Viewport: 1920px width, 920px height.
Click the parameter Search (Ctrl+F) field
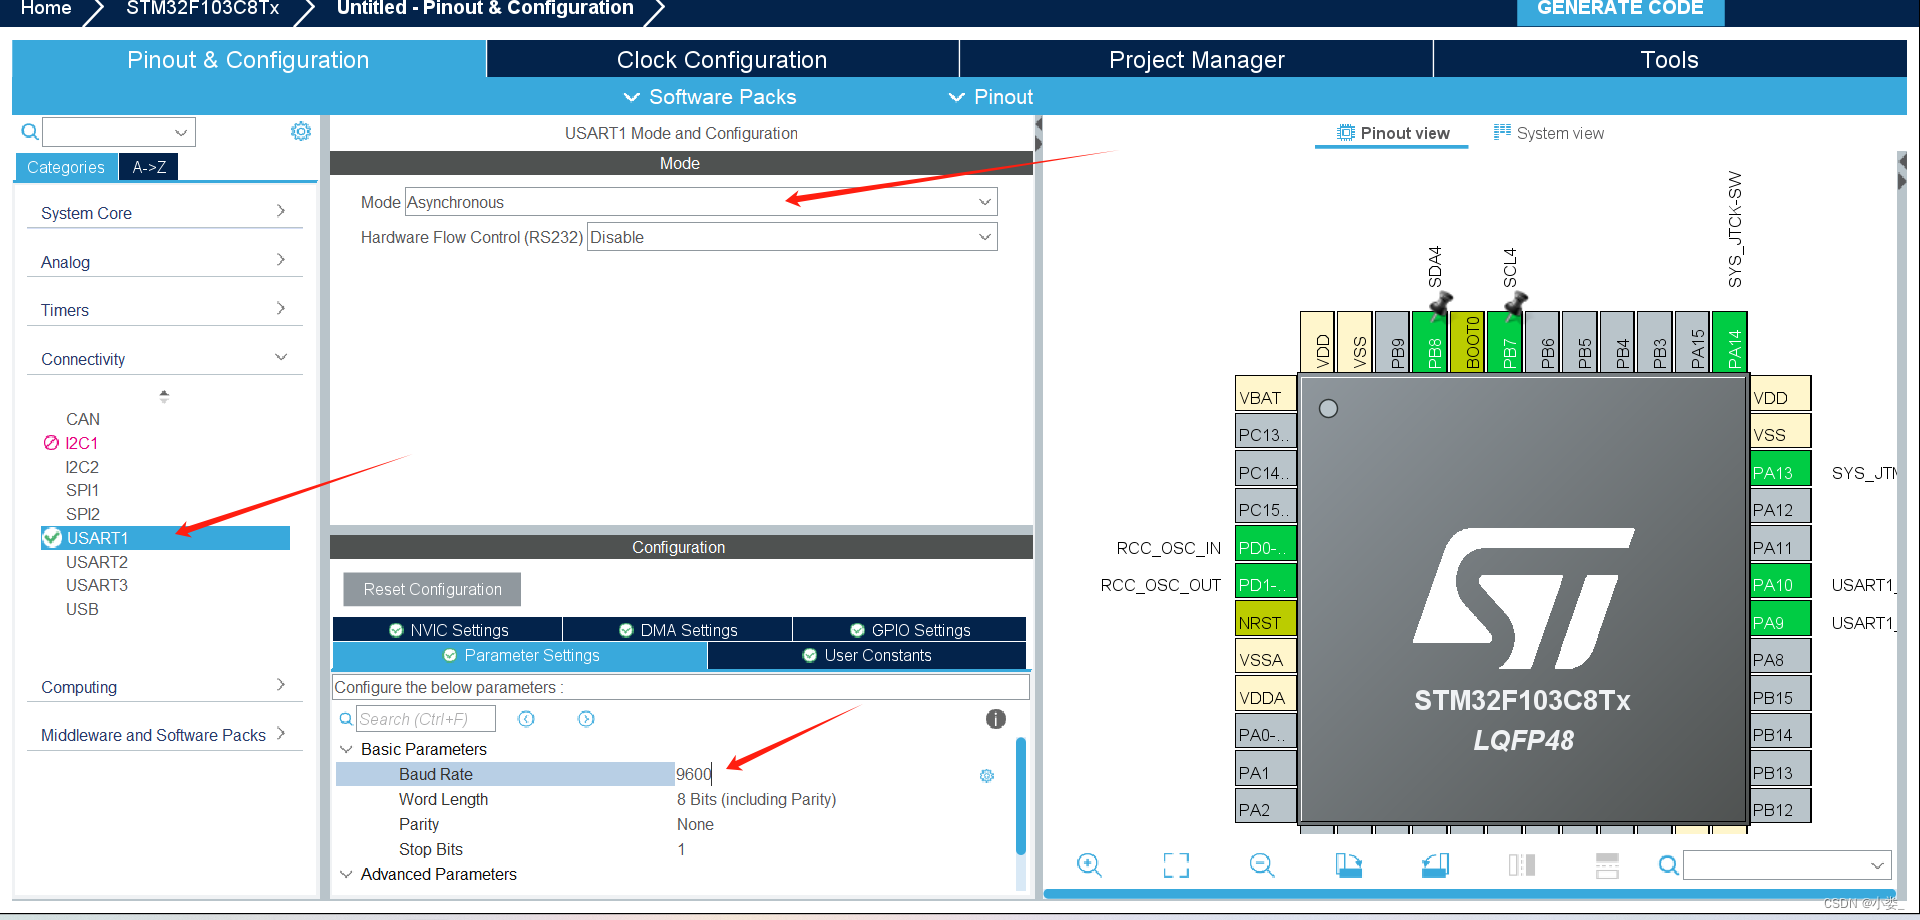click(426, 719)
